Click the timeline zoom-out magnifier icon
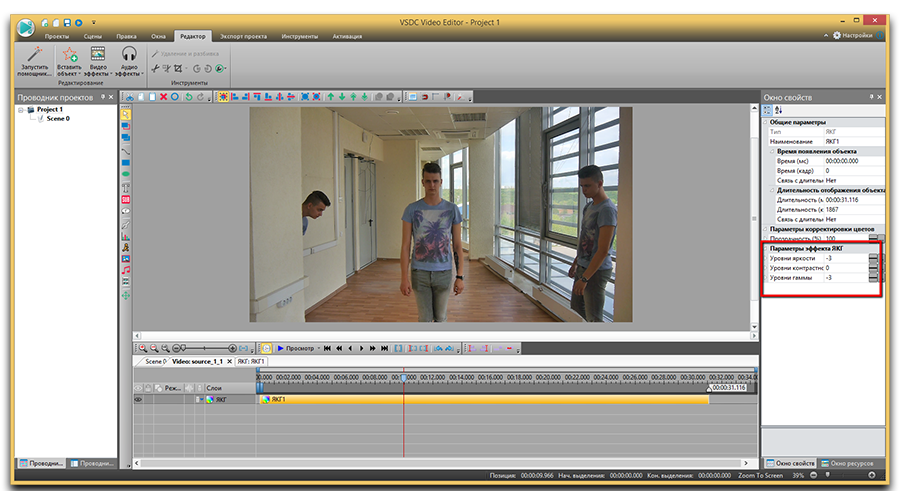This screenshot has height=491, width=900. pyautogui.click(x=154, y=348)
